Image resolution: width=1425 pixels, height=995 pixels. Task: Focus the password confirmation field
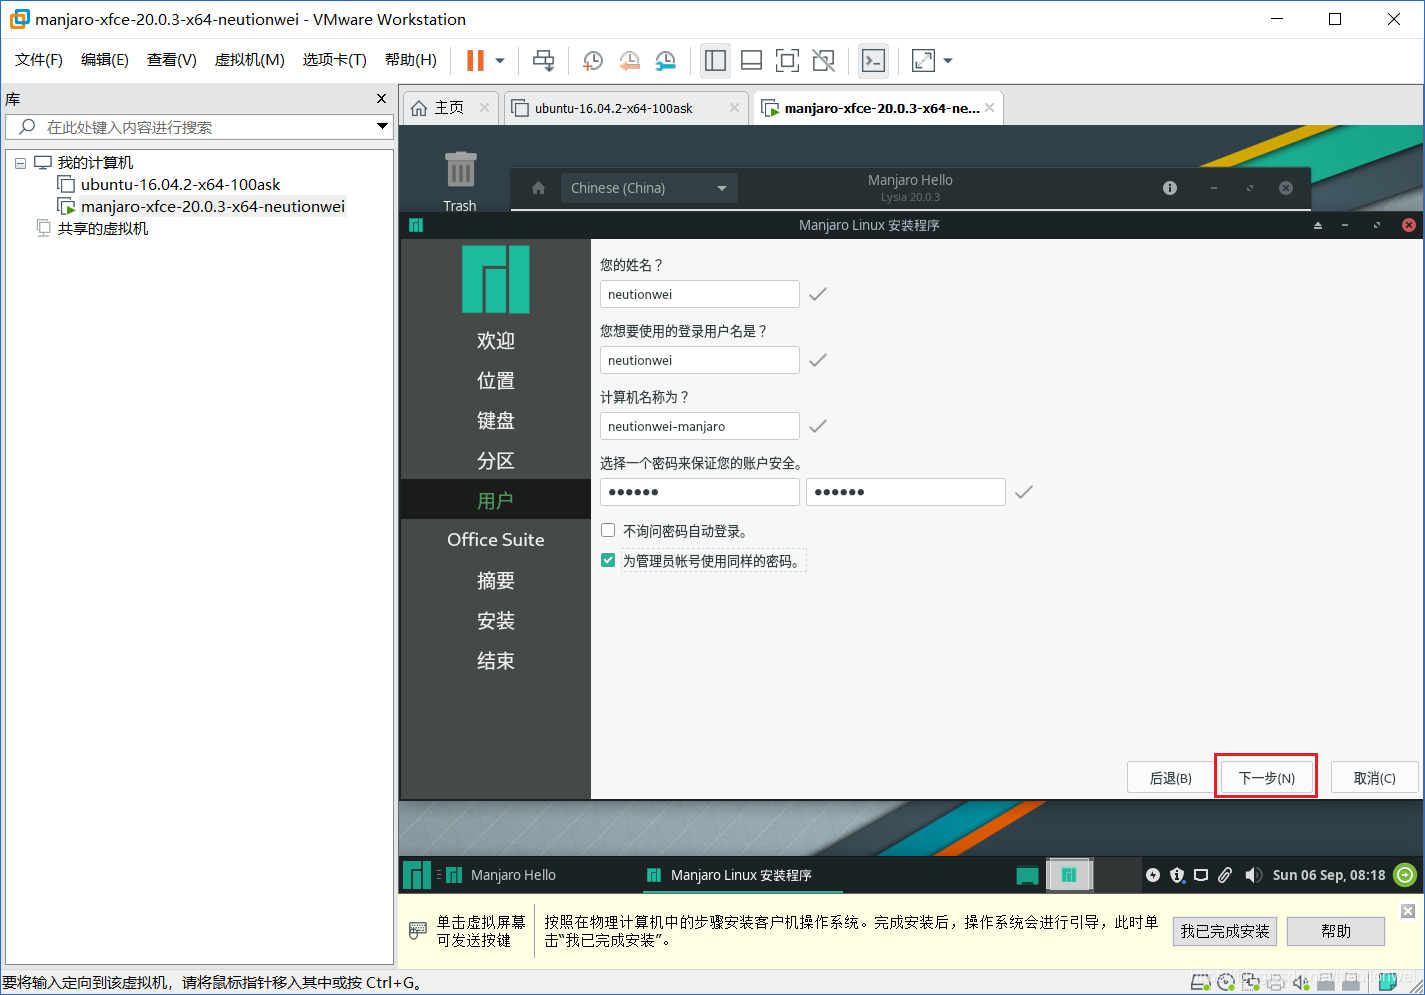pyautogui.click(x=905, y=492)
